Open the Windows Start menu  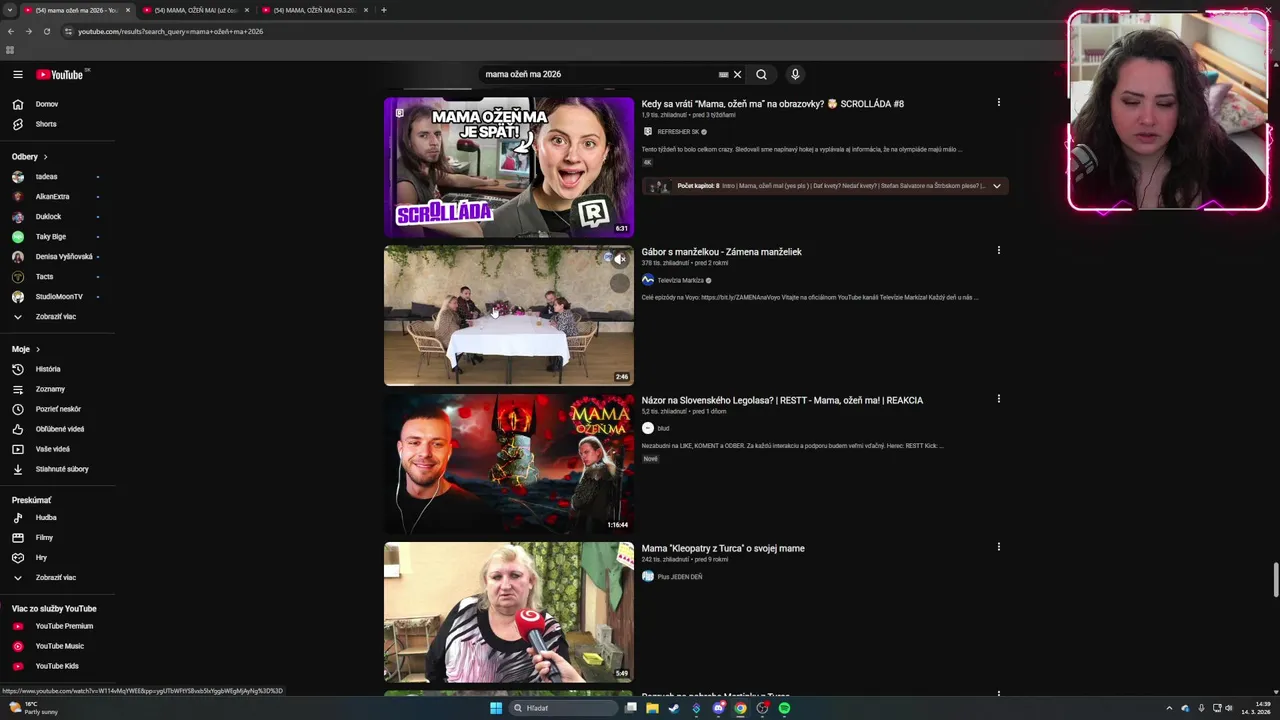pos(496,708)
